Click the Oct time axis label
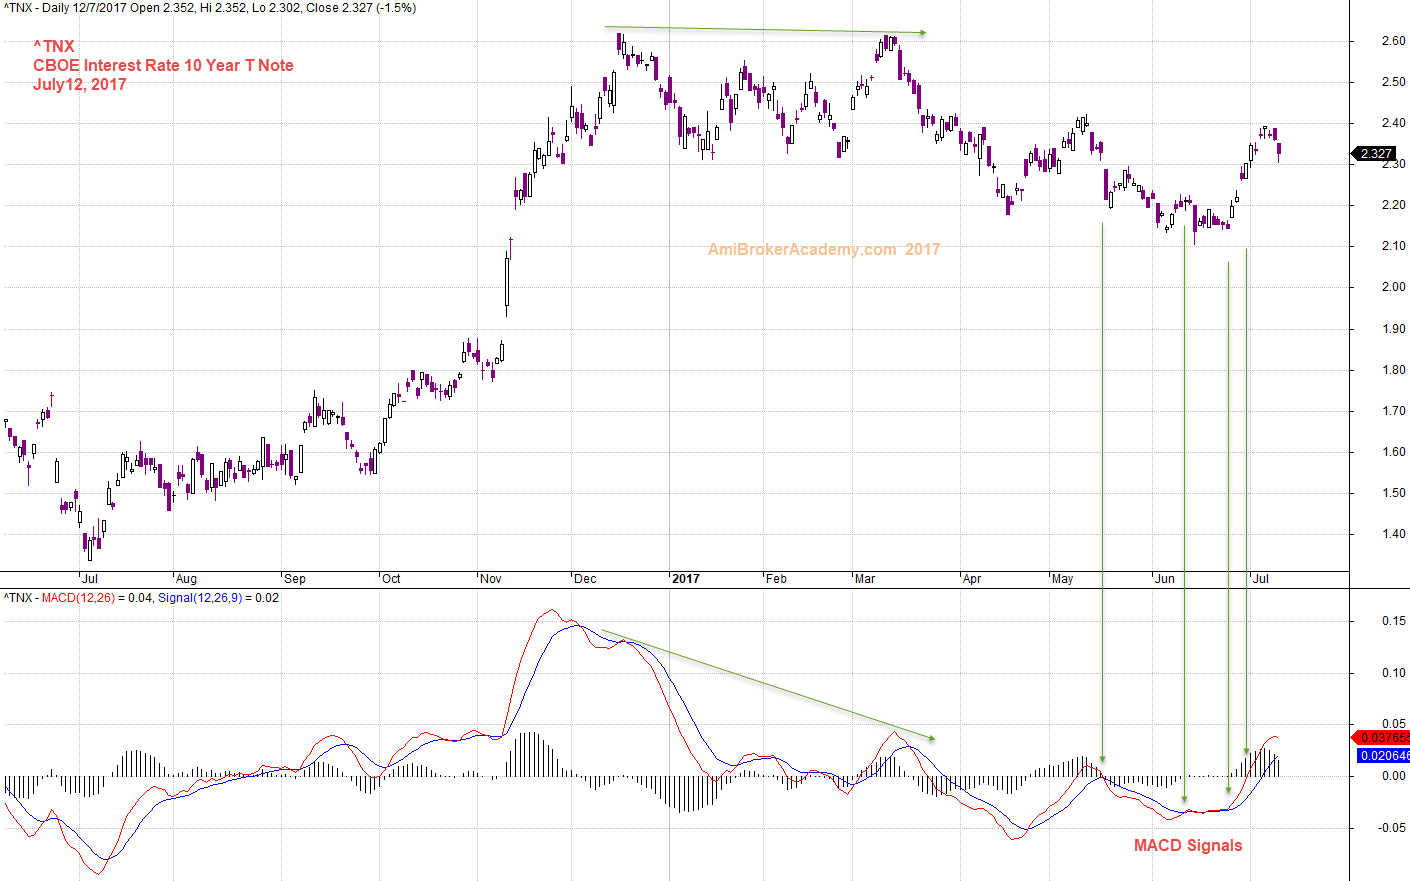 pyautogui.click(x=391, y=579)
